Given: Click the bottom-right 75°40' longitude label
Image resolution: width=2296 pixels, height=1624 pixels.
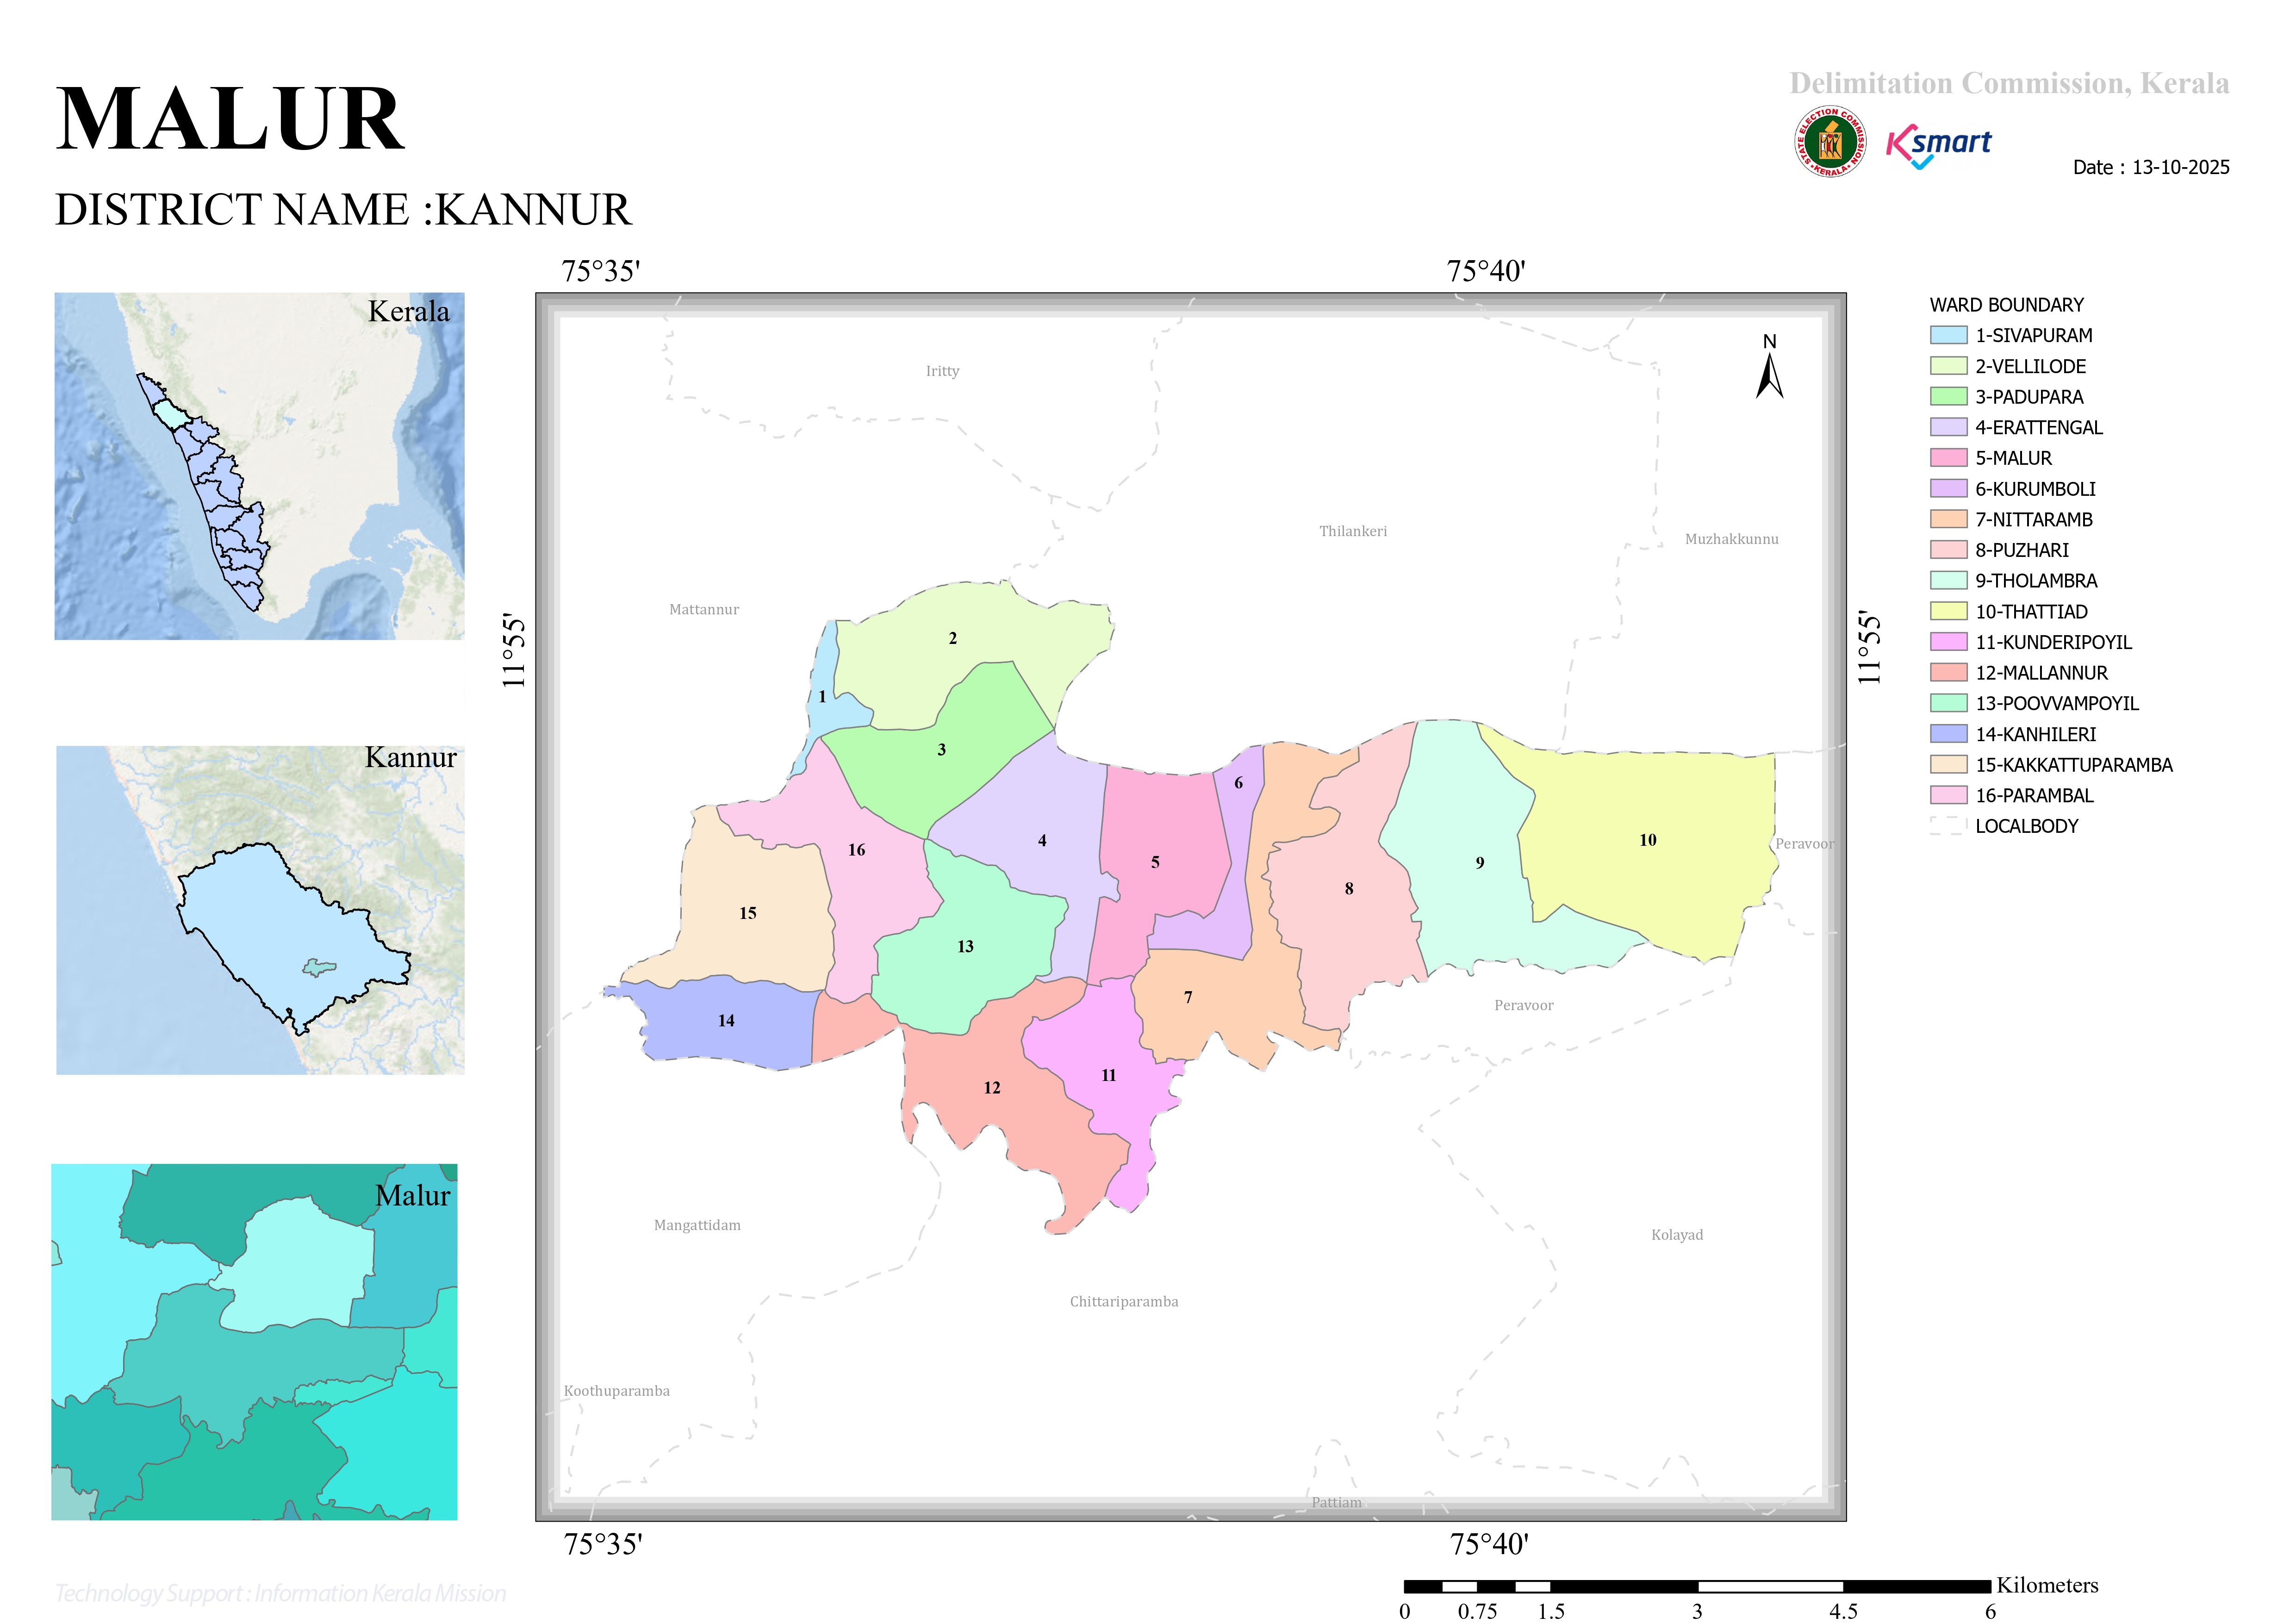Looking at the screenshot, I should [1489, 1544].
